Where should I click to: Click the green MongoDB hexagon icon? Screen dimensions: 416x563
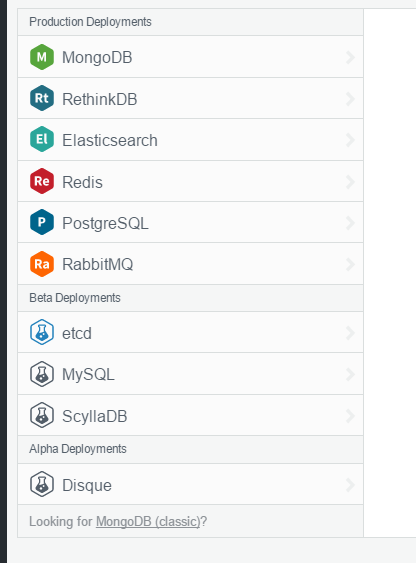pos(42,57)
